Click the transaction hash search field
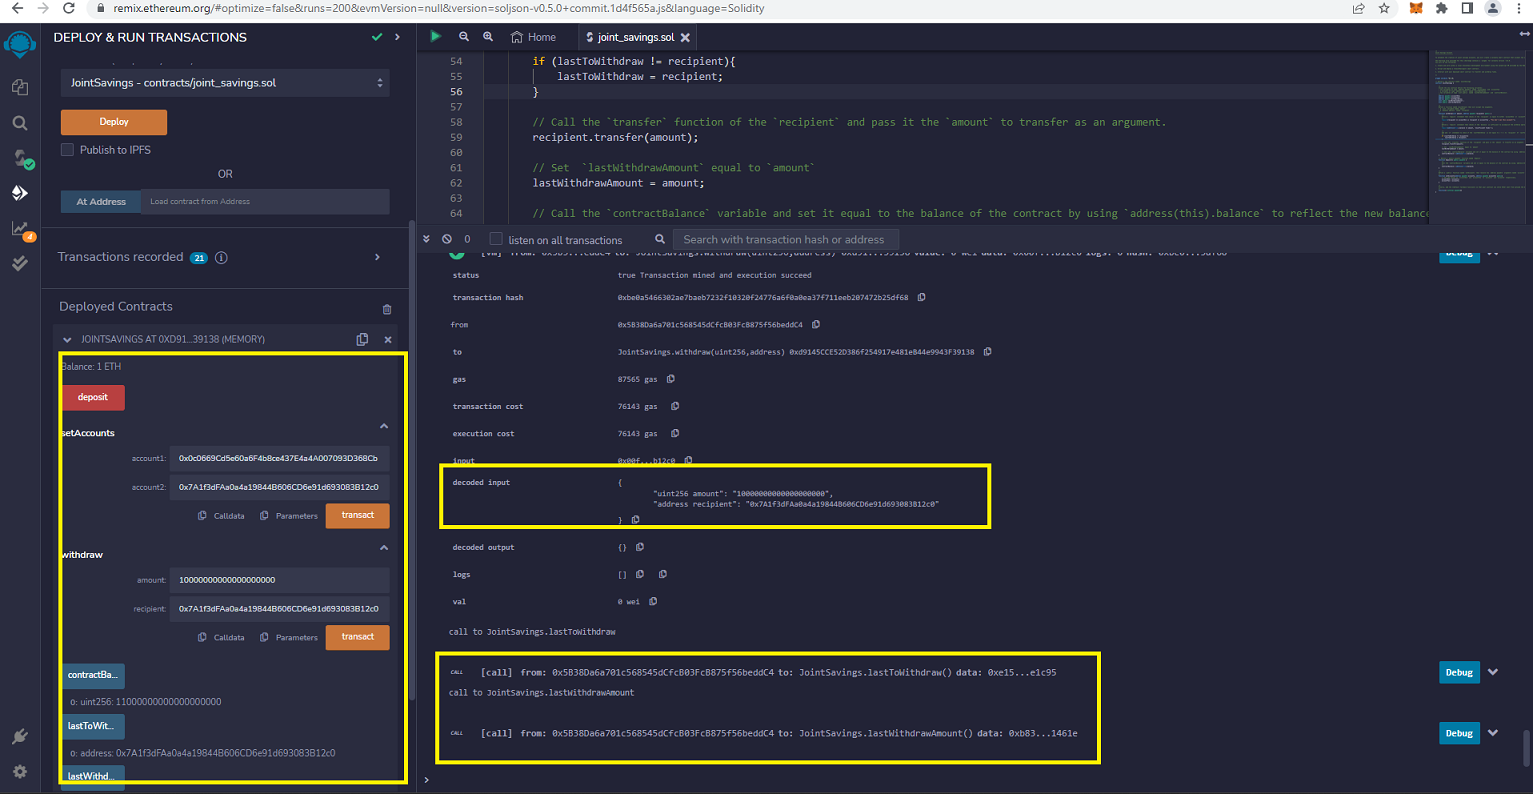The image size is (1533, 794). [x=785, y=239]
